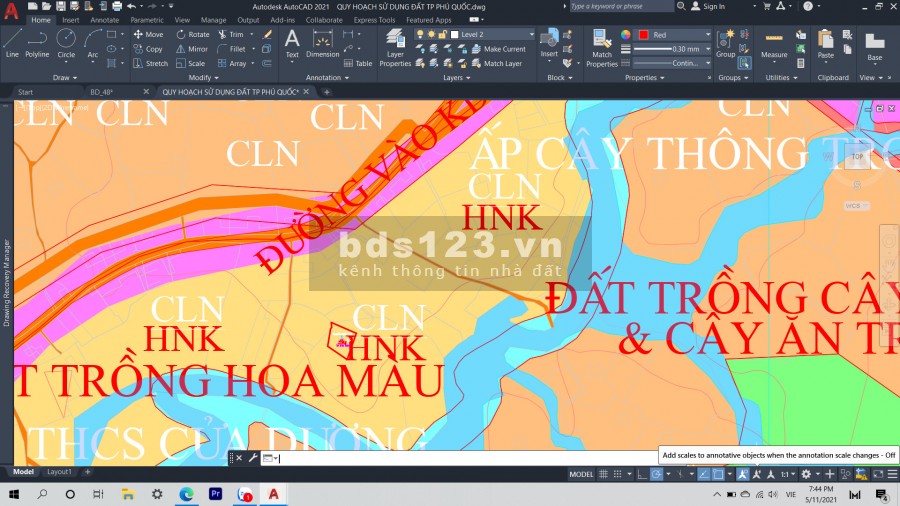Image resolution: width=900 pixels, height=506 pixels.
Task: Toggle object snap tracking
Action: 704,474
